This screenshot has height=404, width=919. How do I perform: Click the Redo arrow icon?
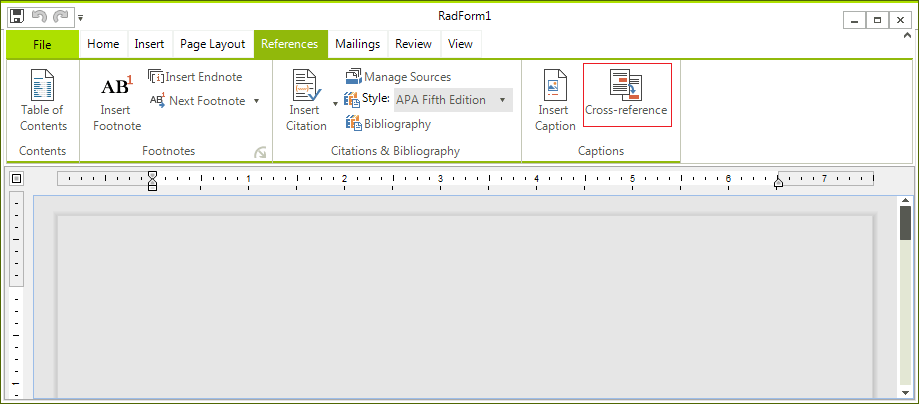60,16
